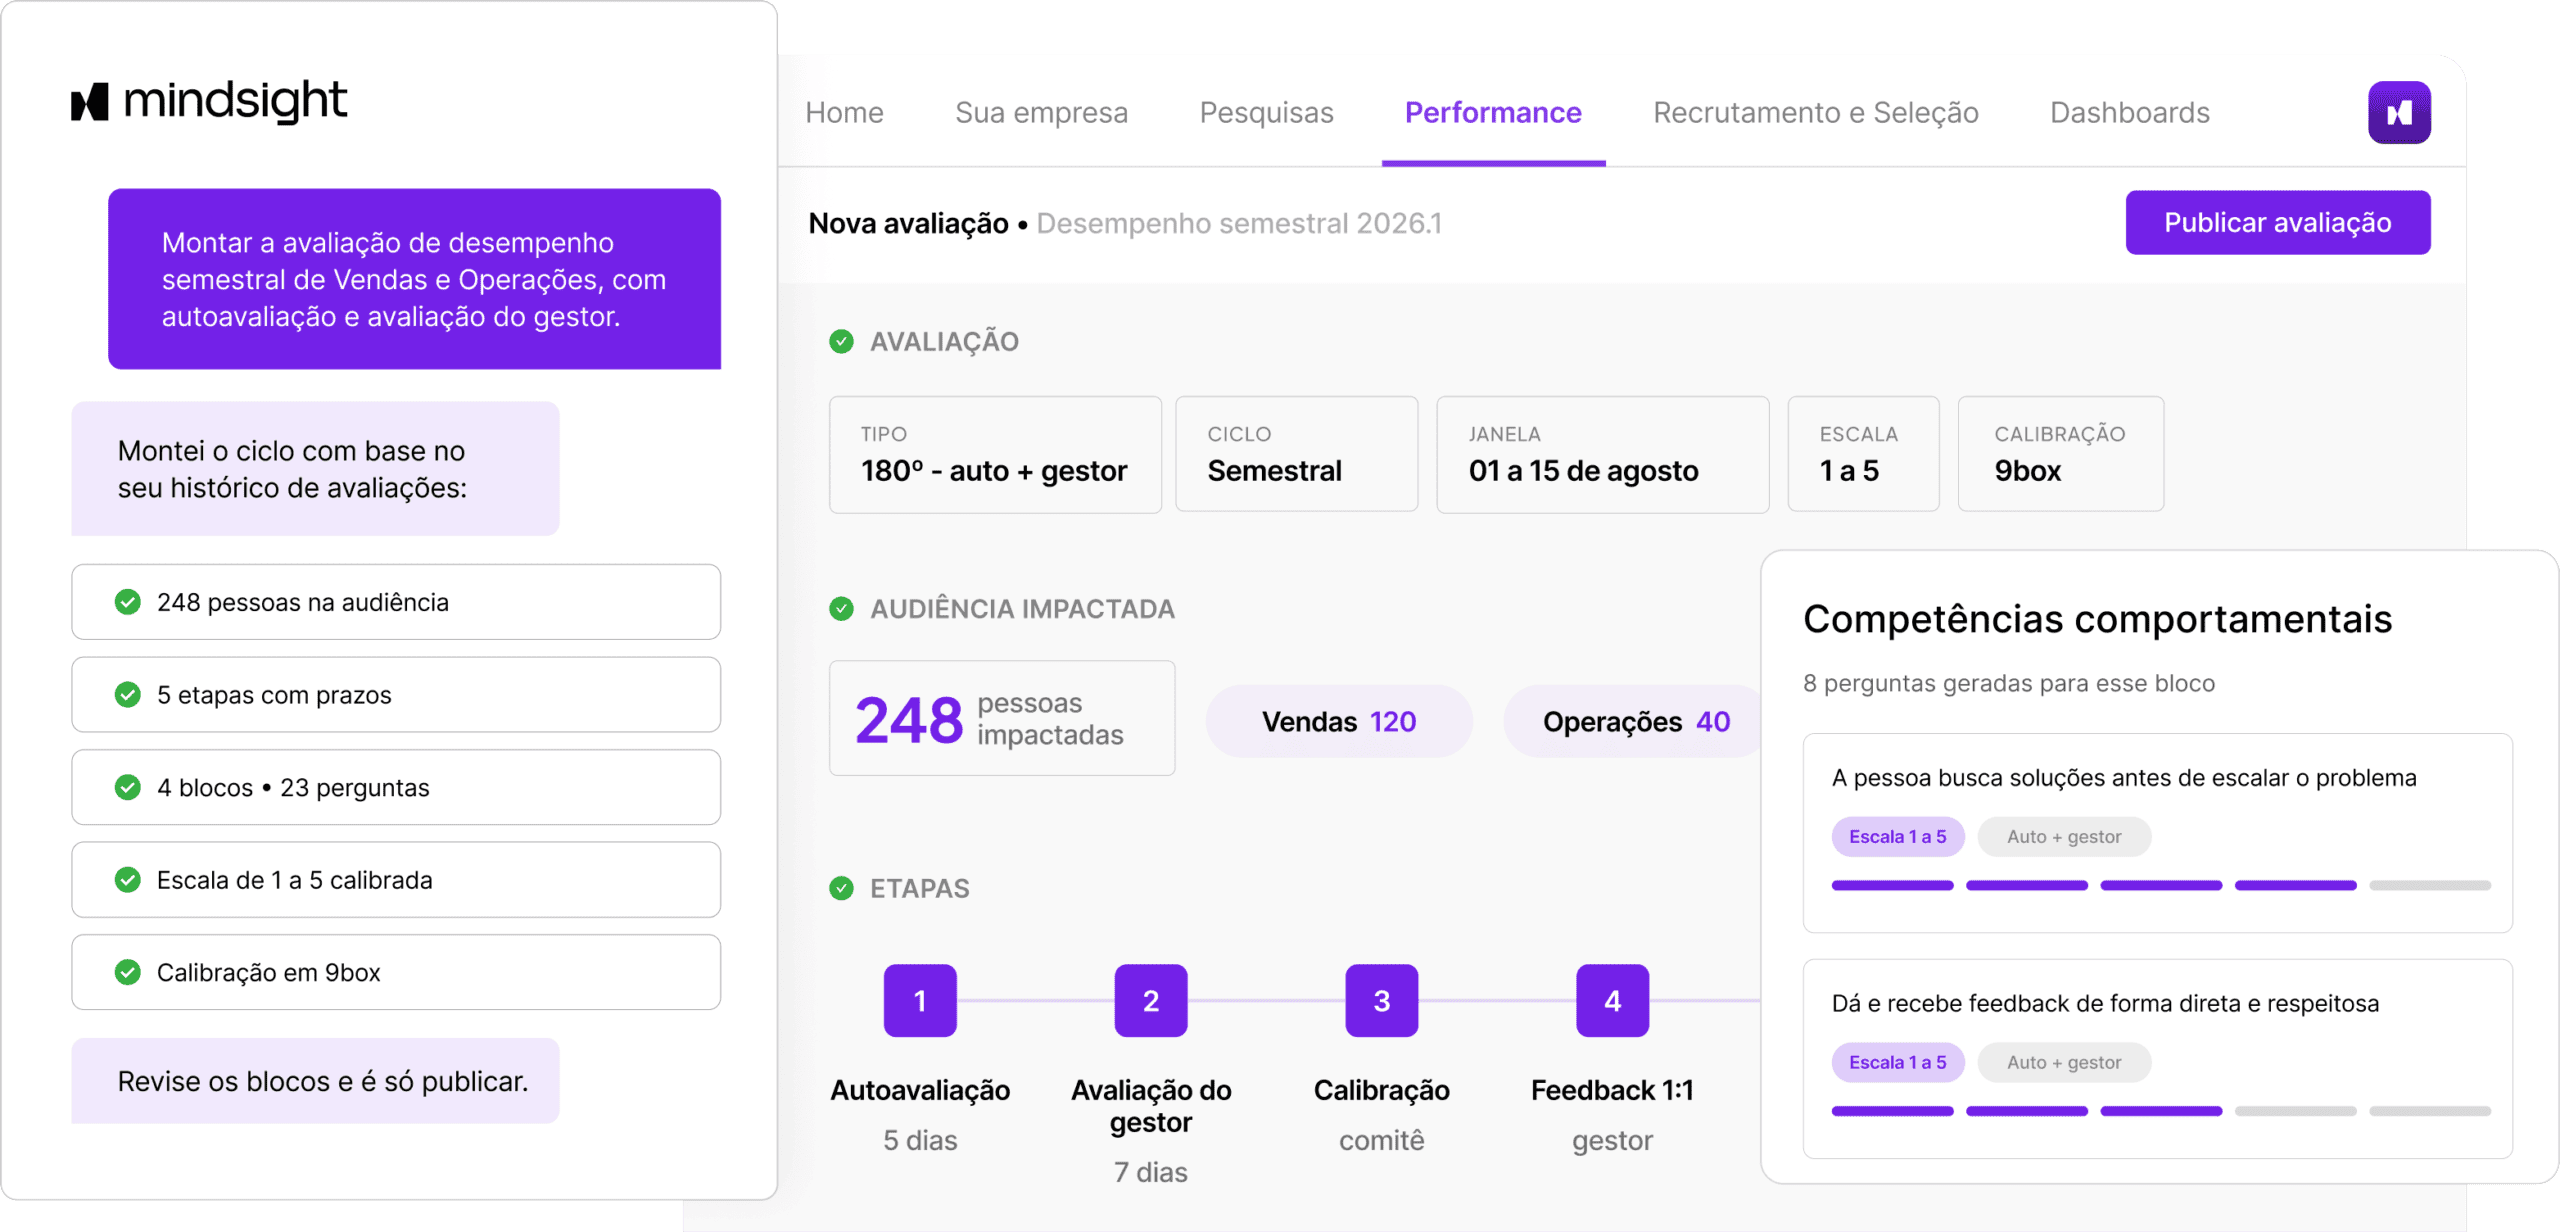2560x1232 pixels.
Task: Click rating bar under 'feedback de forma direta' question
Action: tap(2160, 1111)
